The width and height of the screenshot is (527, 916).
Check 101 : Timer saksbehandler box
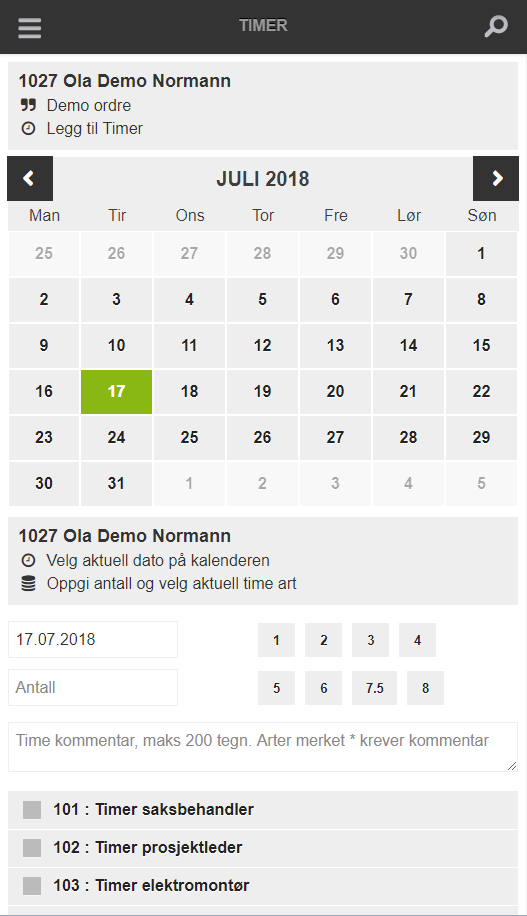click(32, 810)
